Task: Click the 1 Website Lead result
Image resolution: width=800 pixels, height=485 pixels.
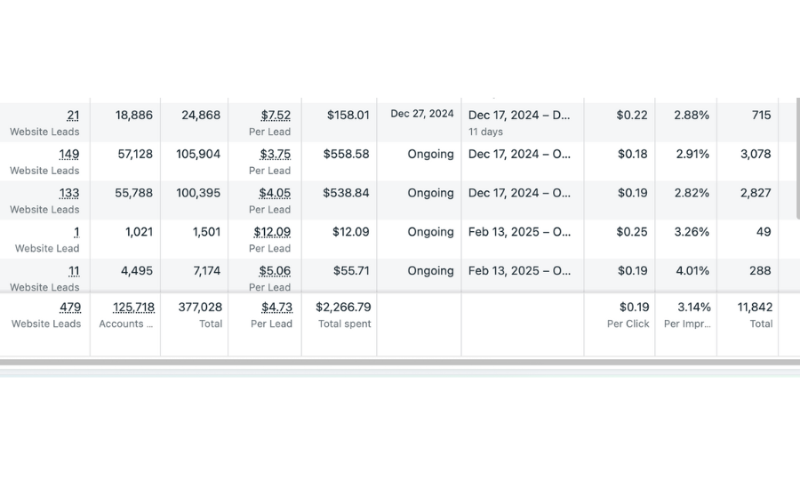Action: pyautogui.click(x=77, y=232)
